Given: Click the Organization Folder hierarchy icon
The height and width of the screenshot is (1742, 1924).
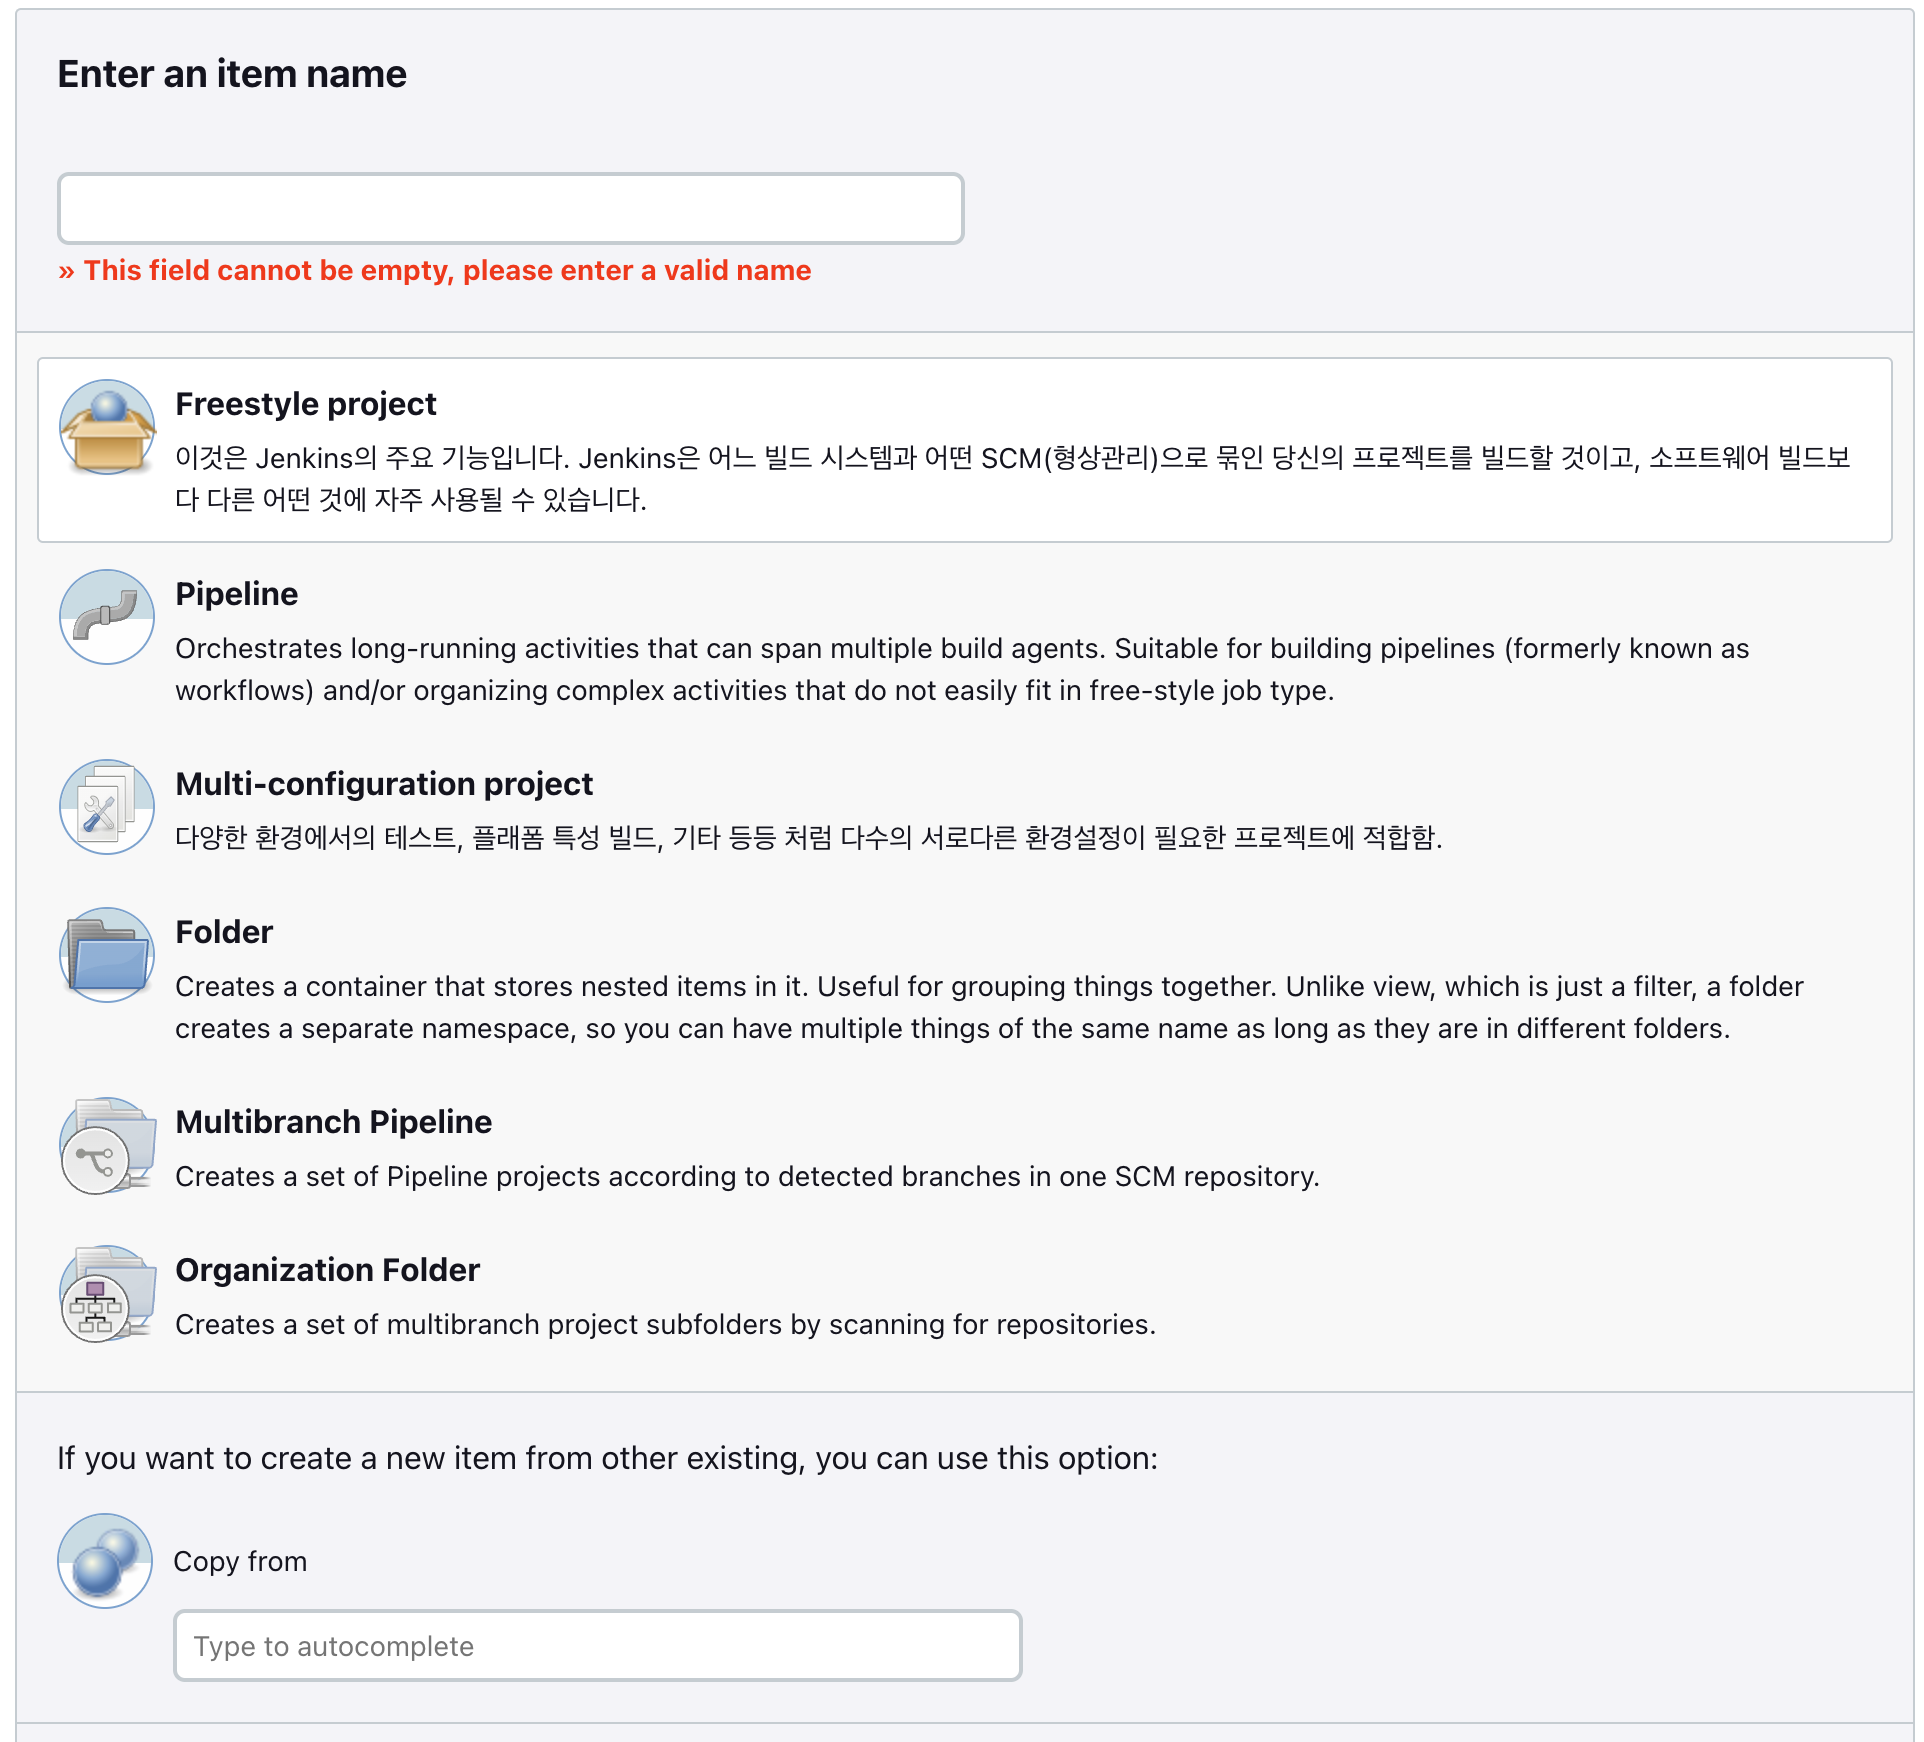Looking at the screenshot, I should [107, 1293].
